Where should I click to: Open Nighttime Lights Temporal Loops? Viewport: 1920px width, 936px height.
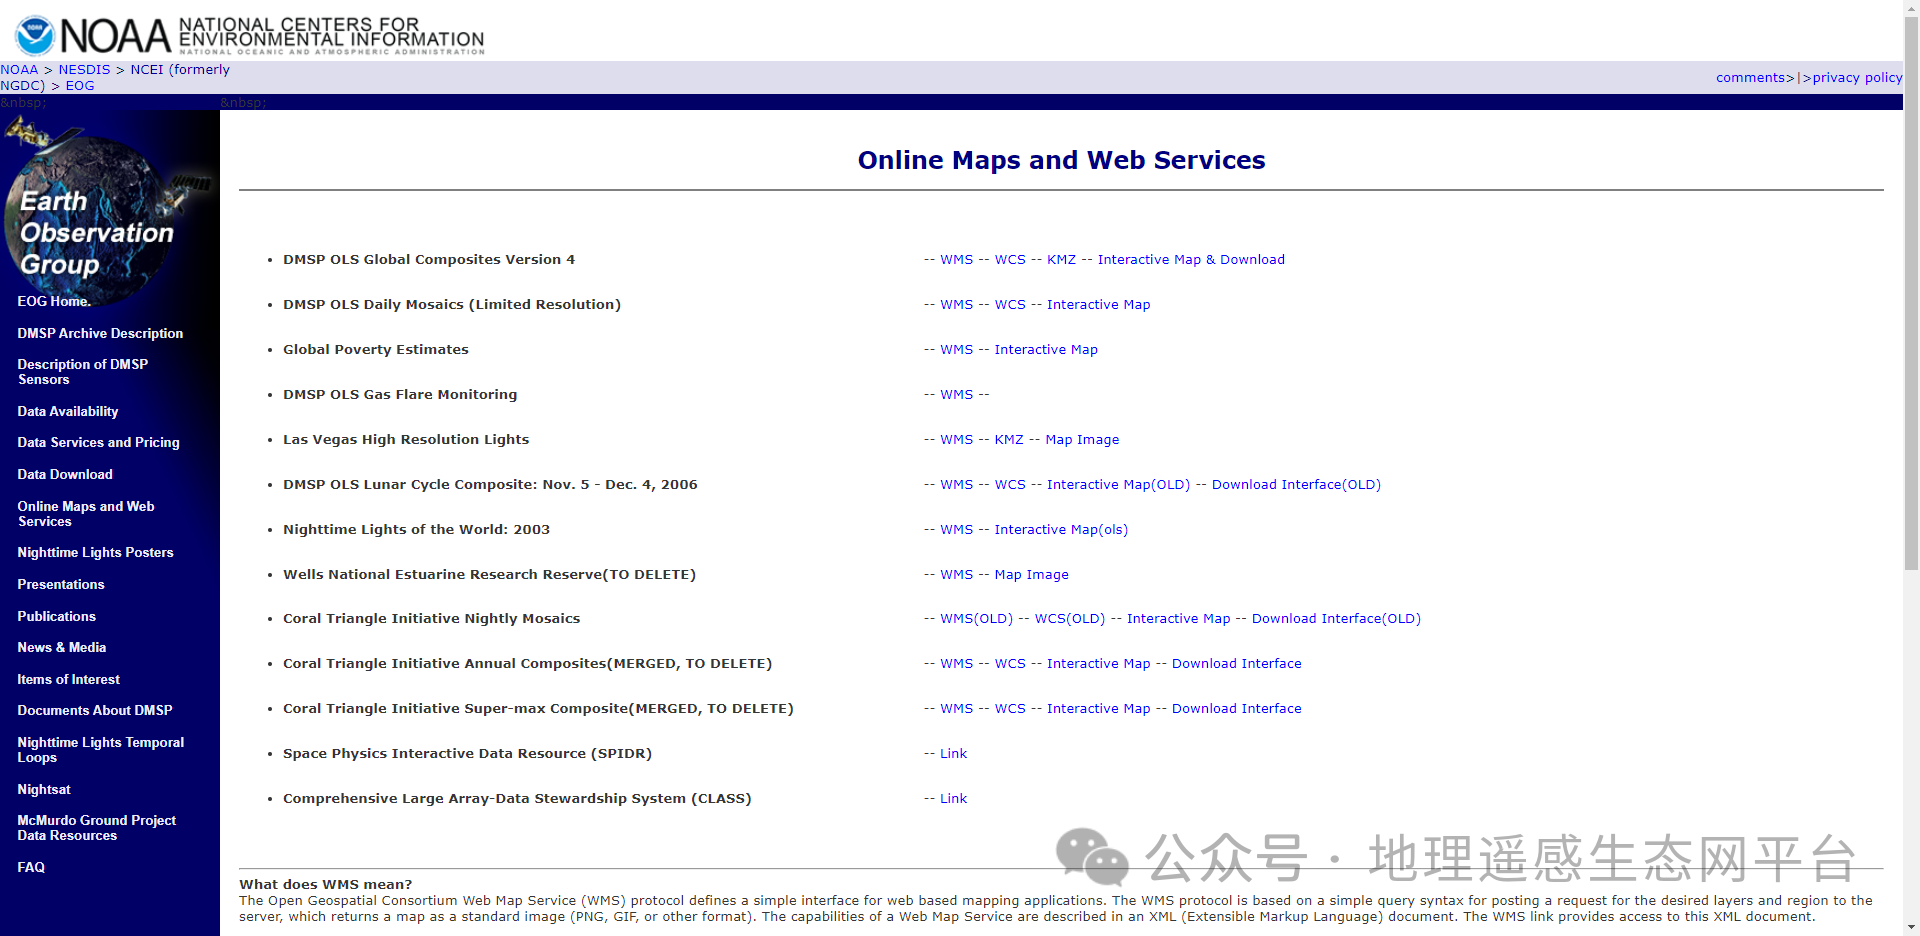click(100, 750)
